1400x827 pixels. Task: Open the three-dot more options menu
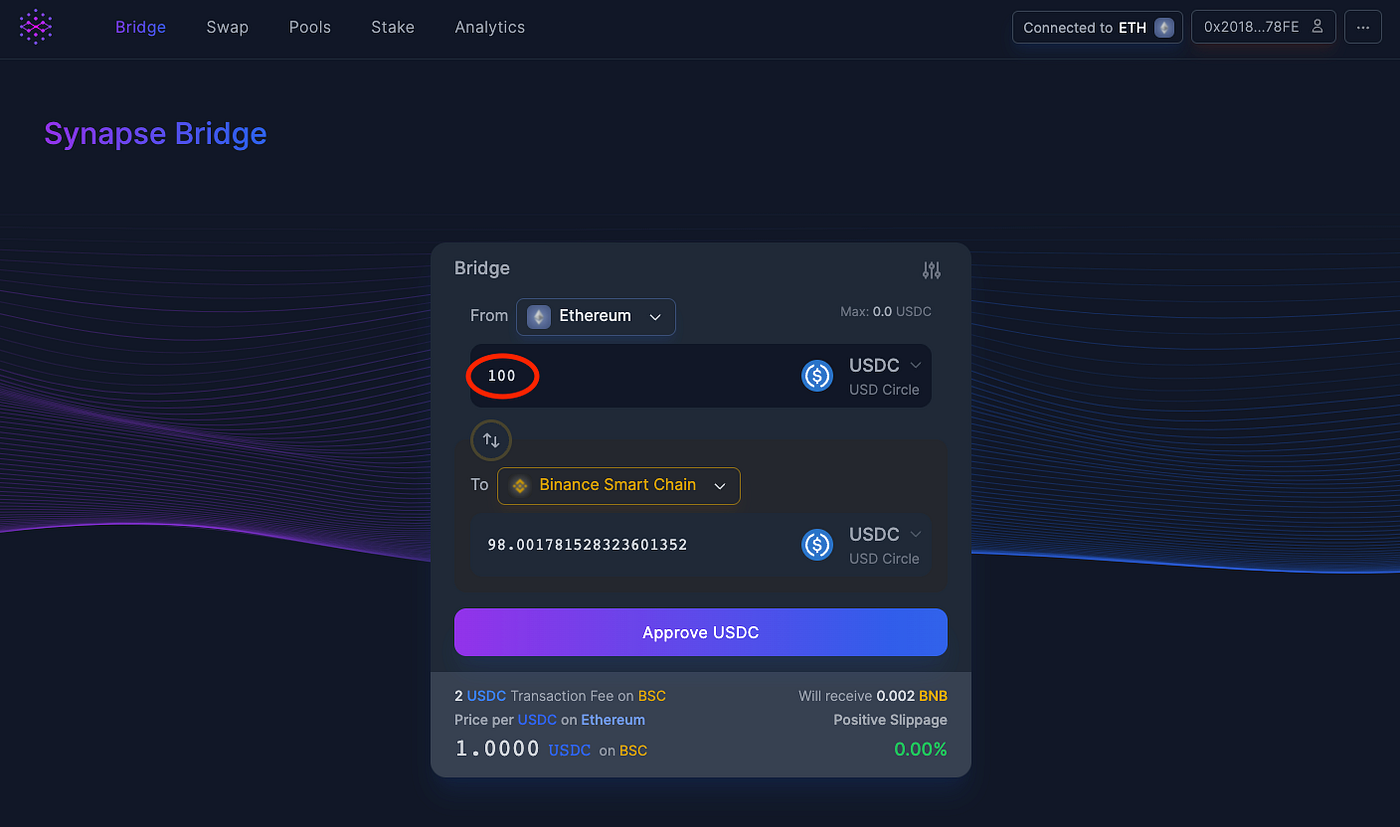[x=1363, y=27]
